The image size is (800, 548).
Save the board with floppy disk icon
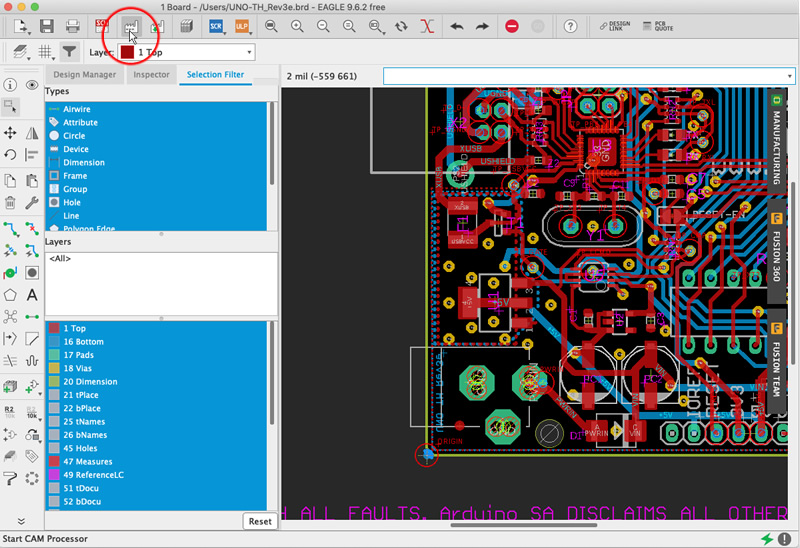[x=47, y=26]
